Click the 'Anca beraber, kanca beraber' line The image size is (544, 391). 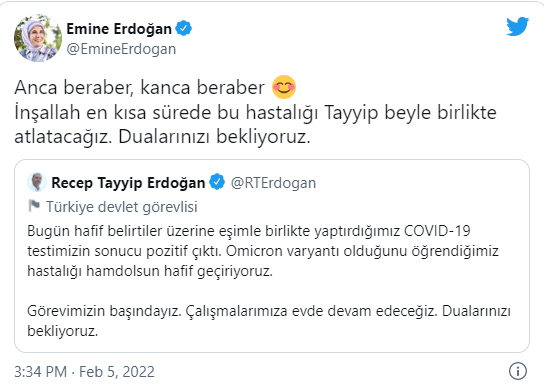click(139, 87)
